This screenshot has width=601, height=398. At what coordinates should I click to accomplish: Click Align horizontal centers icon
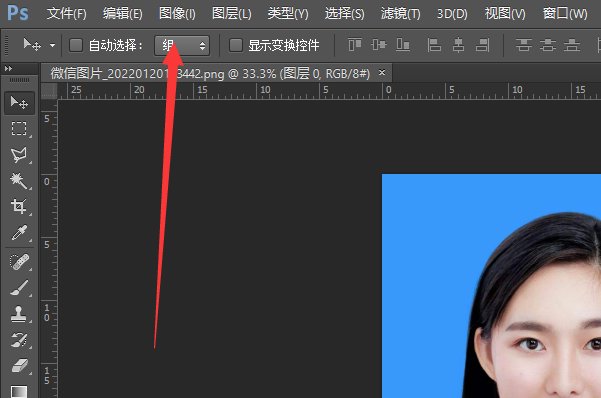[x=458, y=45]
